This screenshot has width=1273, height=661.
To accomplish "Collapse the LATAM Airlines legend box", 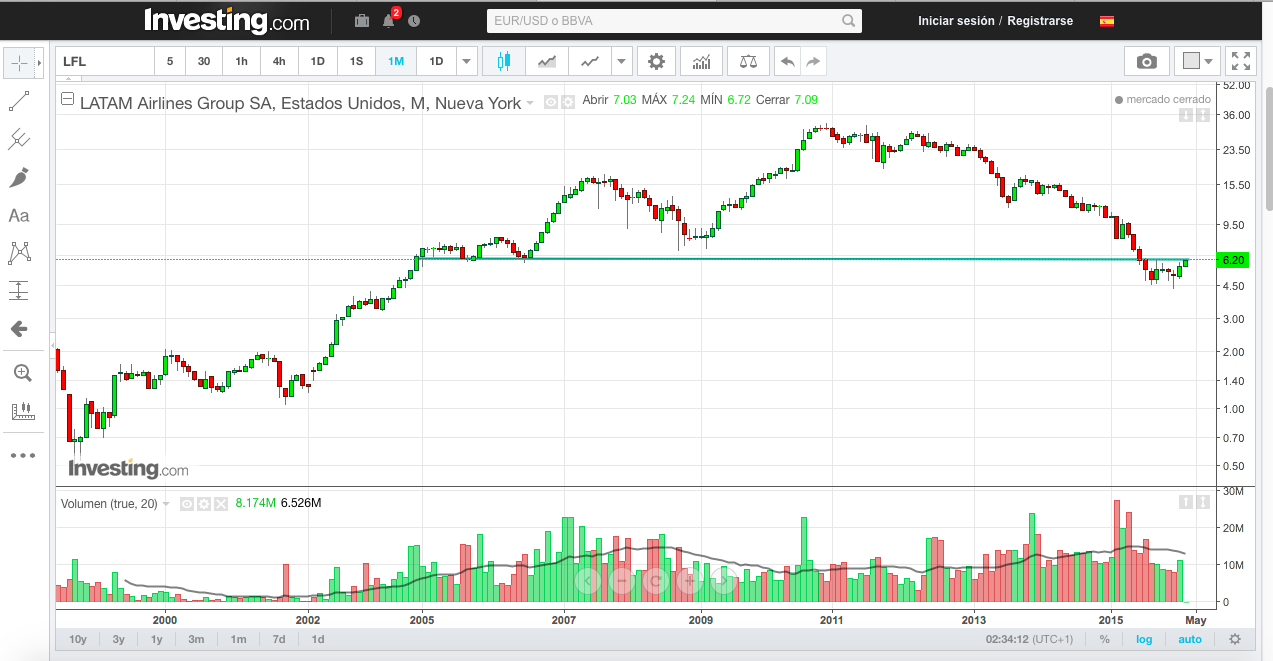I will [67, 99].
